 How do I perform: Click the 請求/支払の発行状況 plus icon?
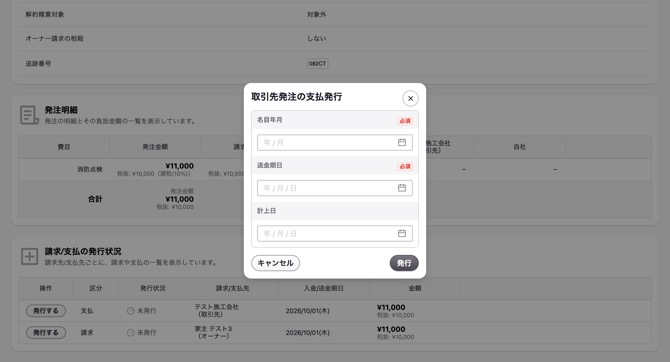[x=29, y=256]
